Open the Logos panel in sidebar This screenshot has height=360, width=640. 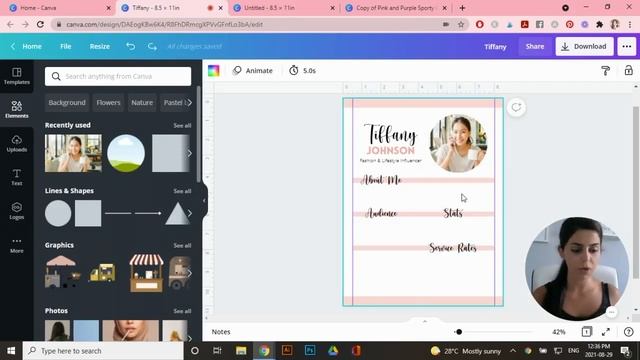[17, 211]
